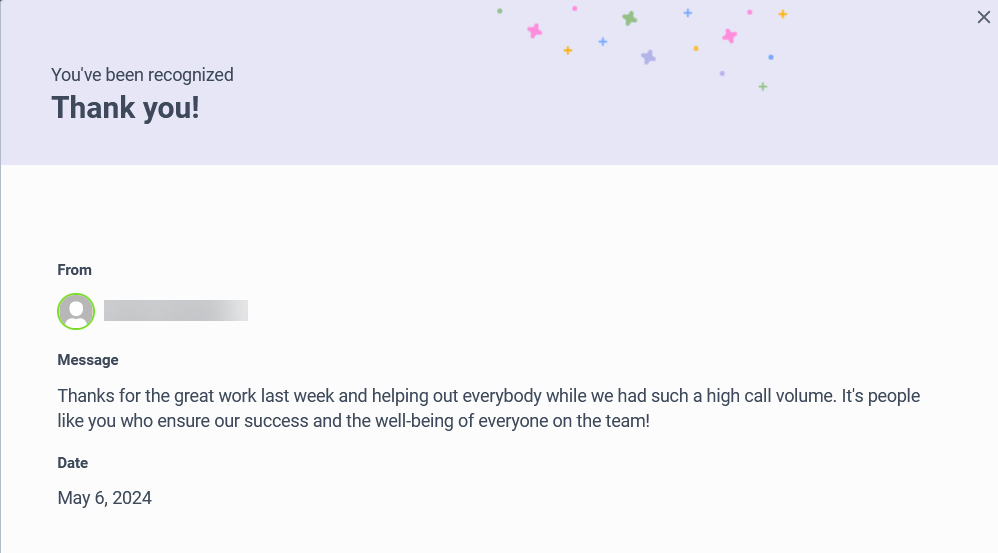The image size is (998, 553).
Task: Close the recognition dialog with the X
Action: coord(983,17)
